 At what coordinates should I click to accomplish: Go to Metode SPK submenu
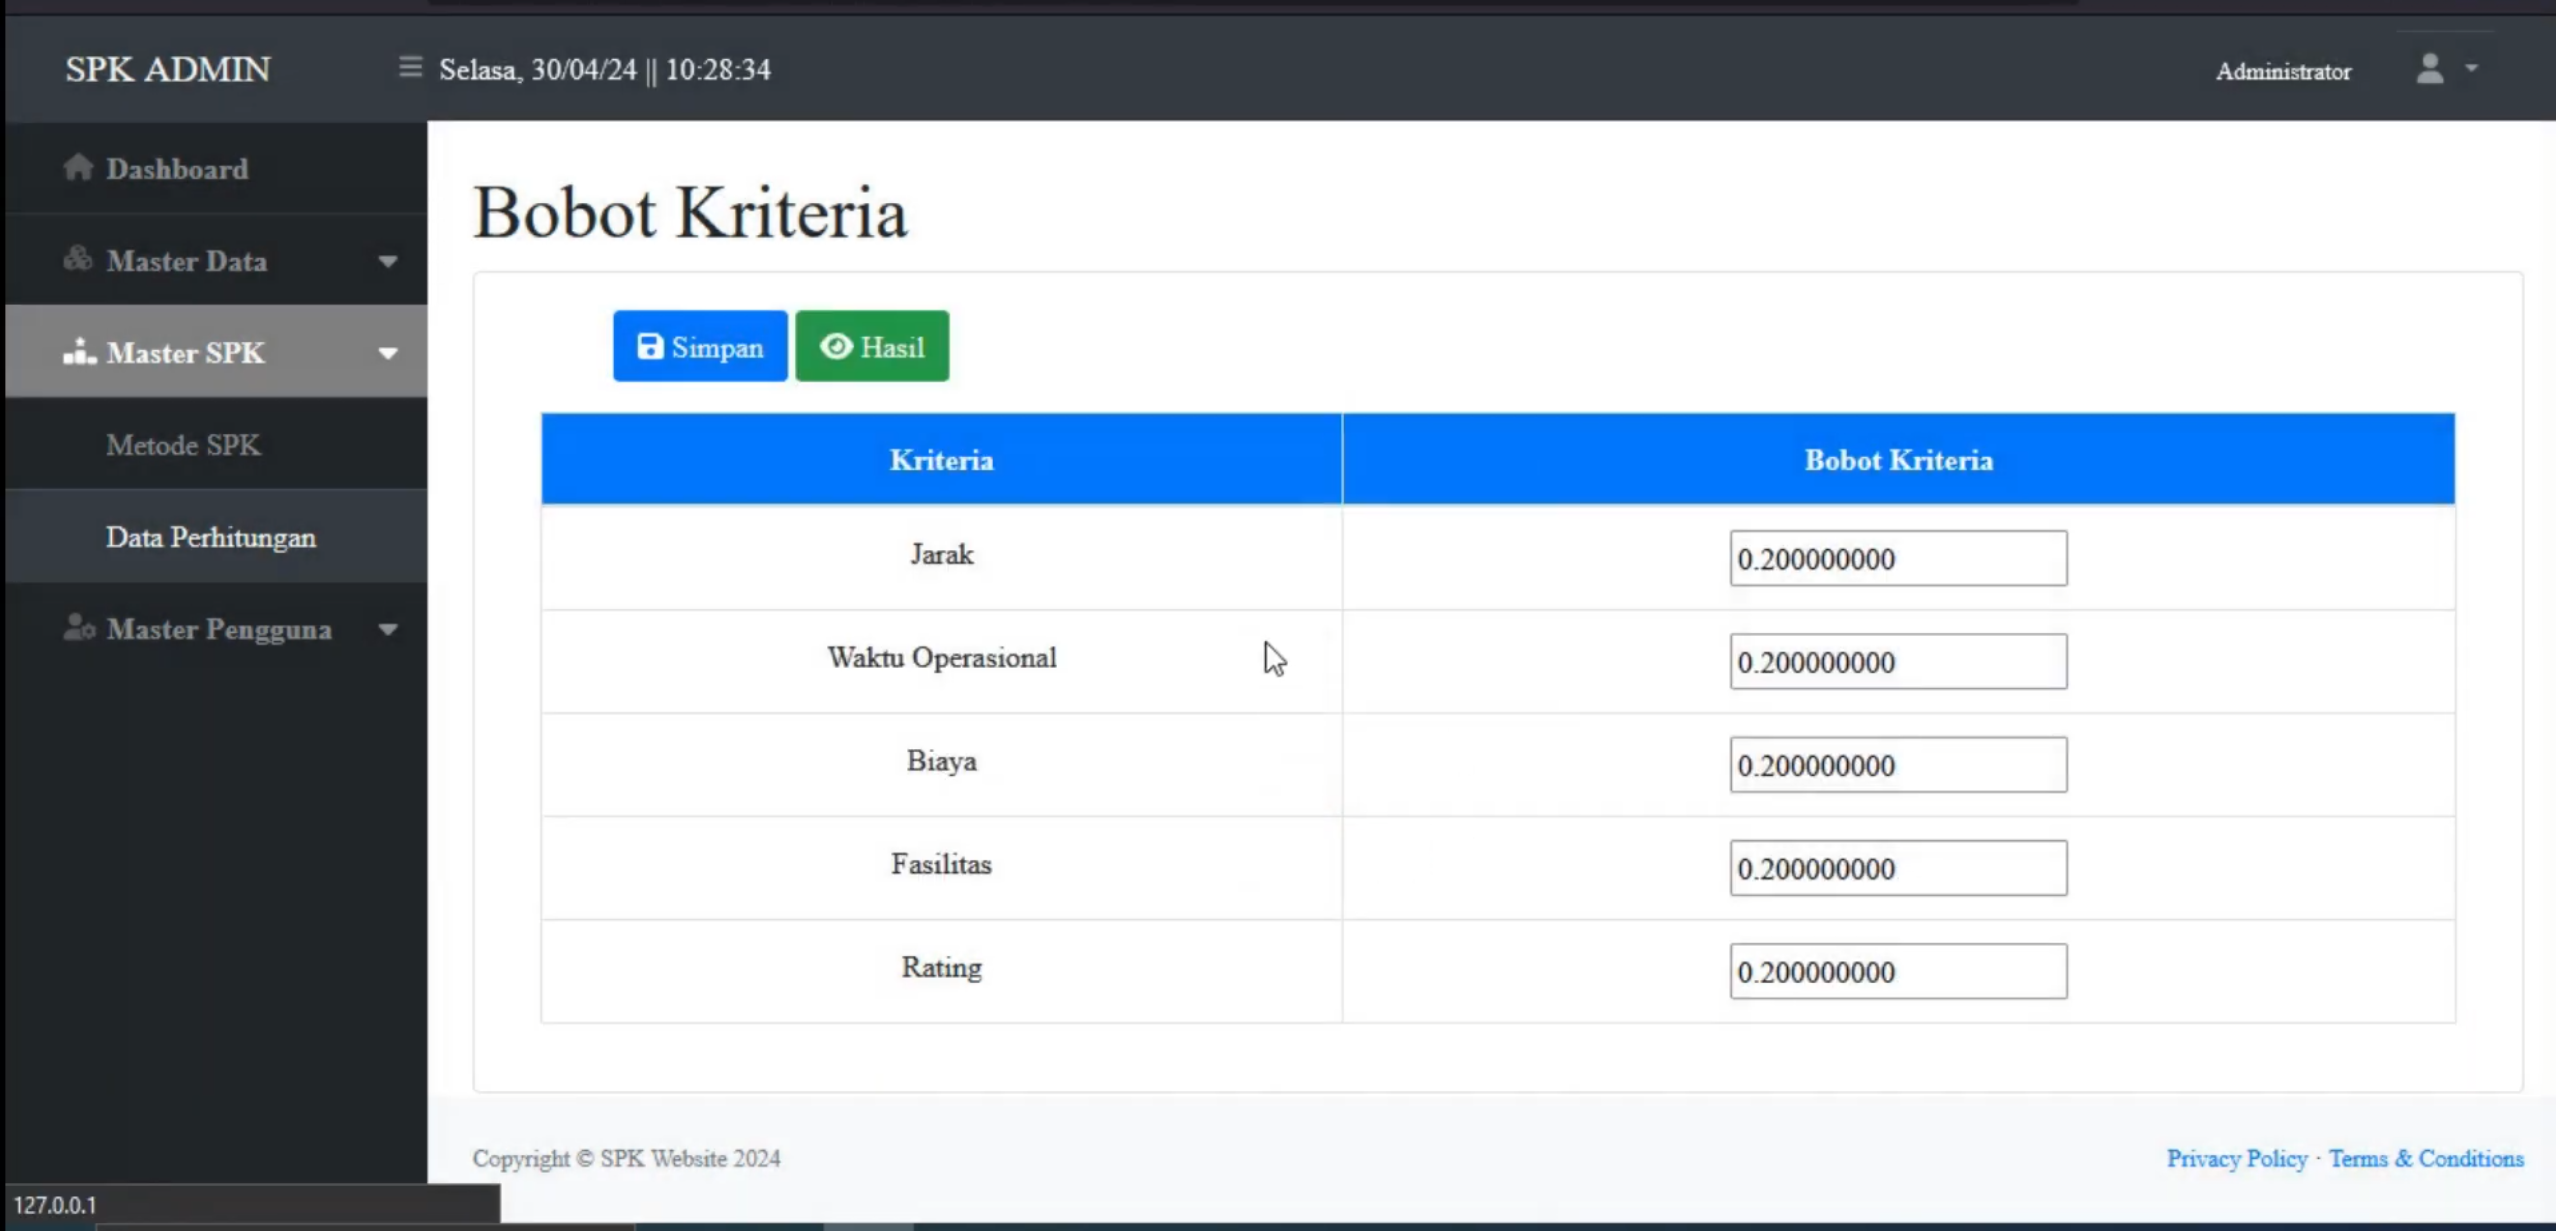click(x=216, y=444)
